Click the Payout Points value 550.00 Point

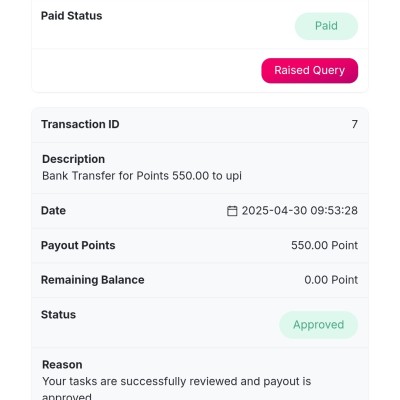324,245
